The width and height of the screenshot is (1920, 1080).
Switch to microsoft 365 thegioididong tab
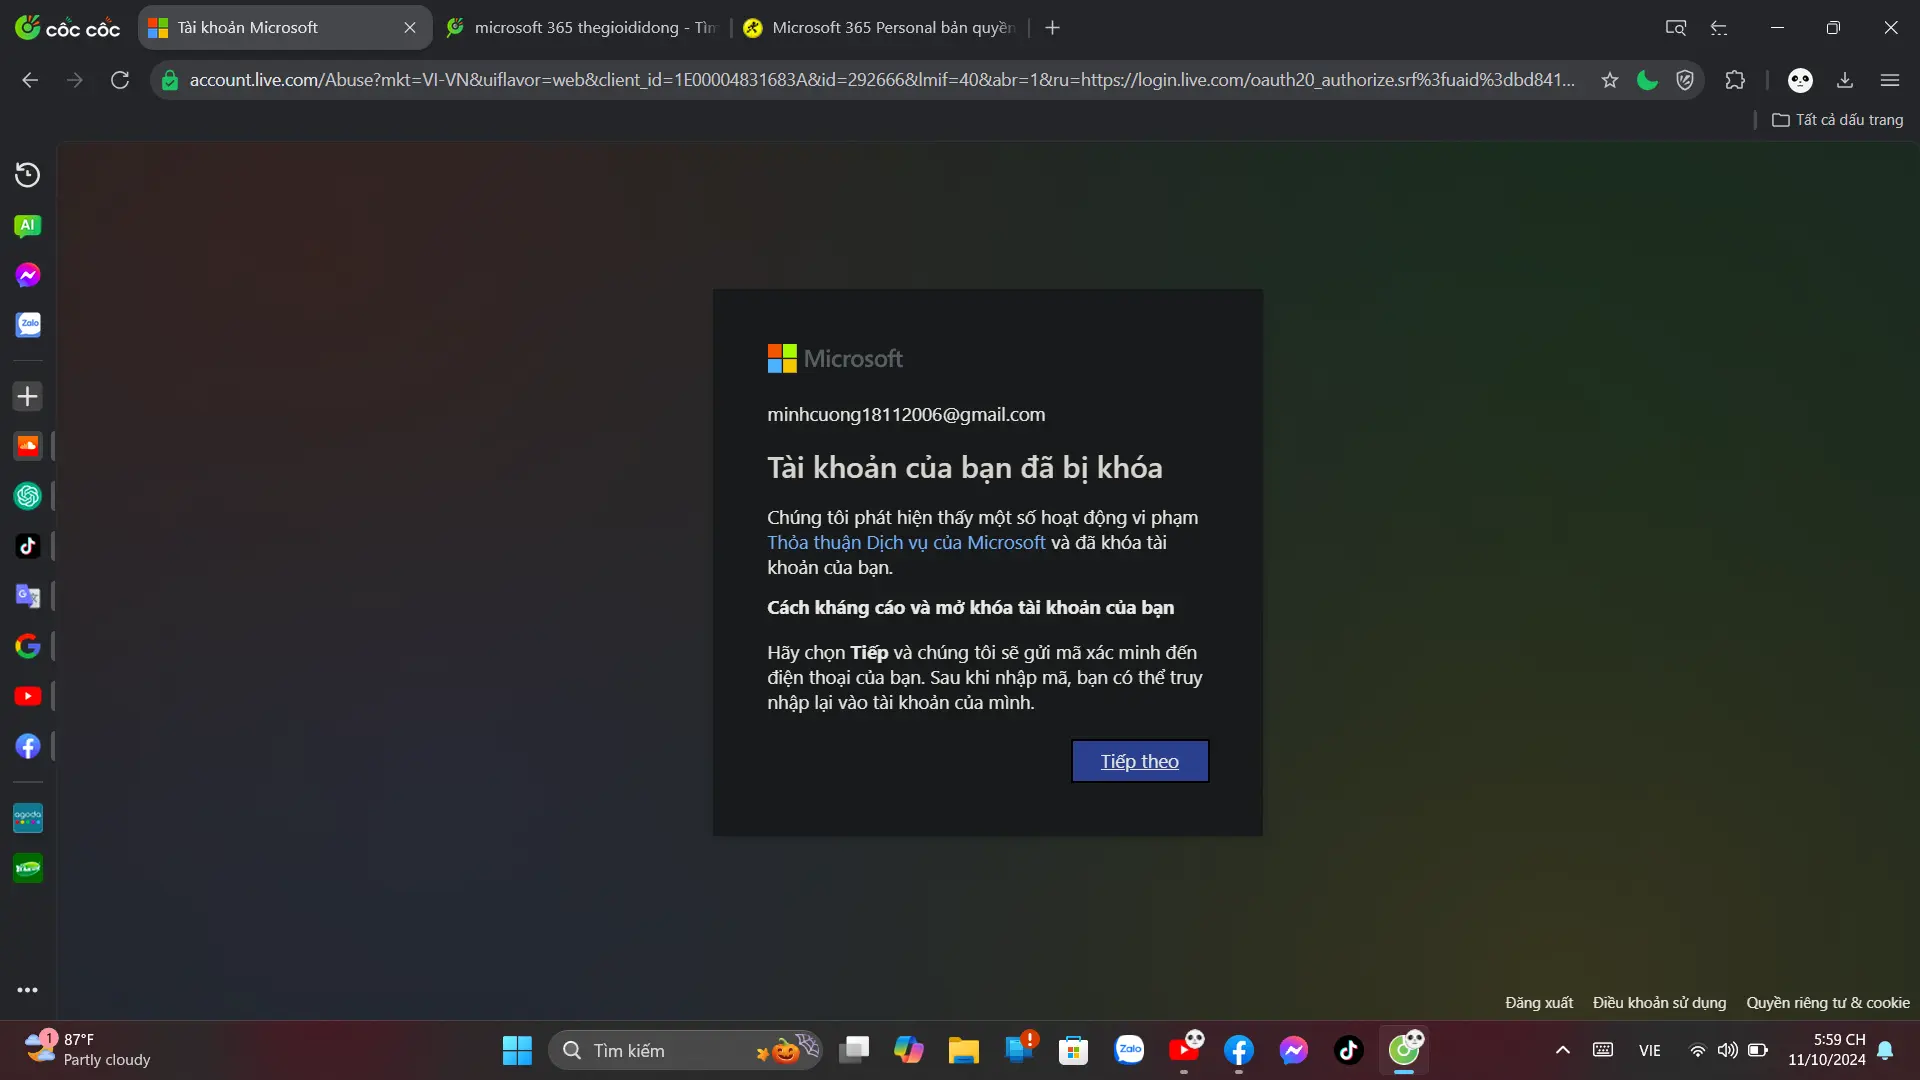point(582,28)
